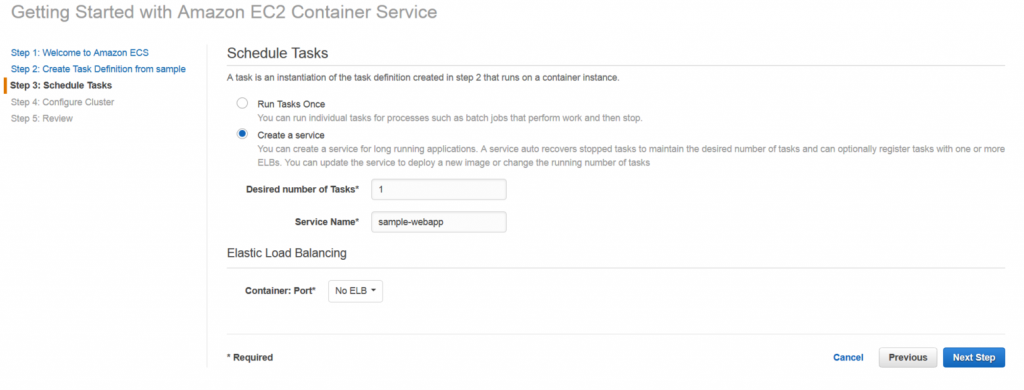
Task: Click the Container: Port label
Action: click(281, 291)
